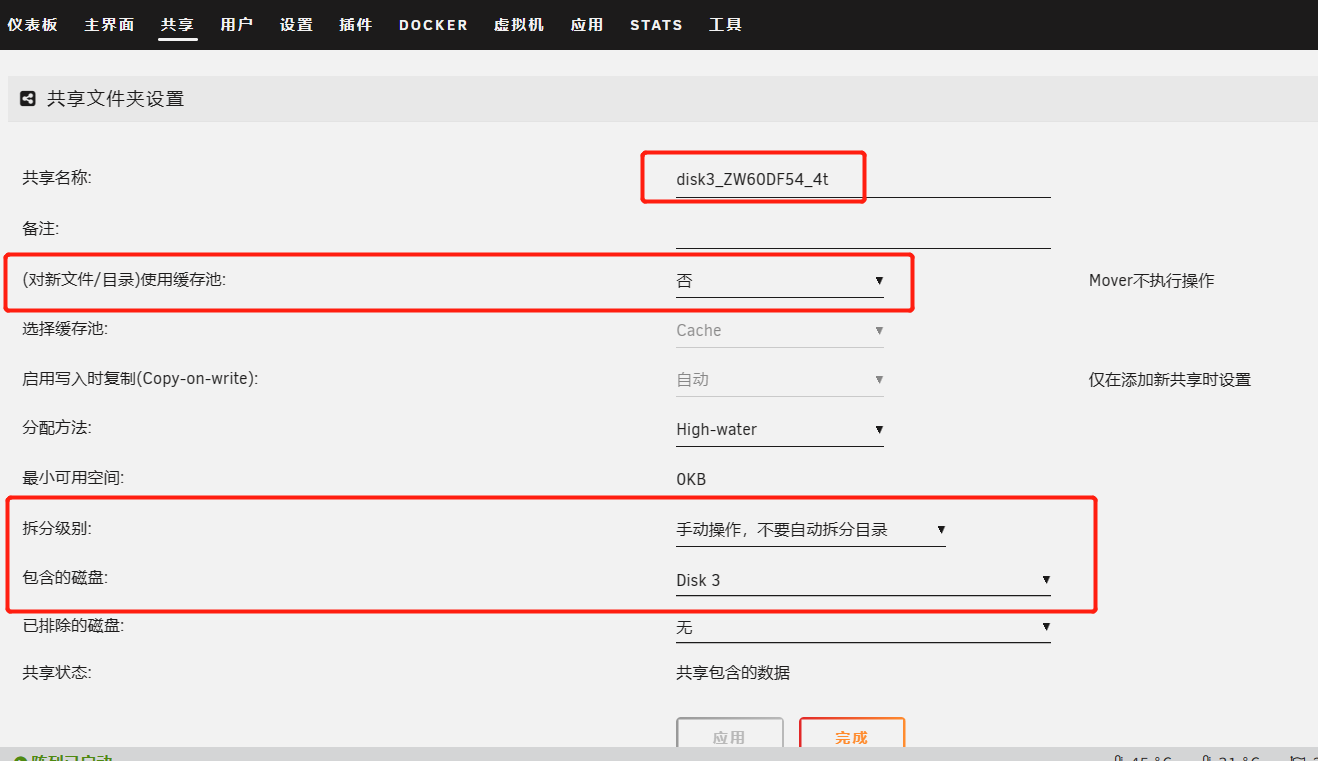Click the share icon beside 共享文件夹设置

click(x=28, y=99)
